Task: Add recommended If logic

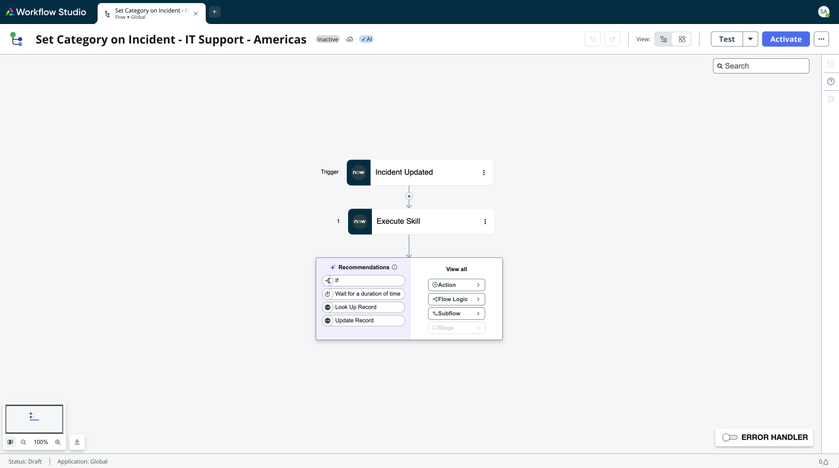Action: point(363,281)
